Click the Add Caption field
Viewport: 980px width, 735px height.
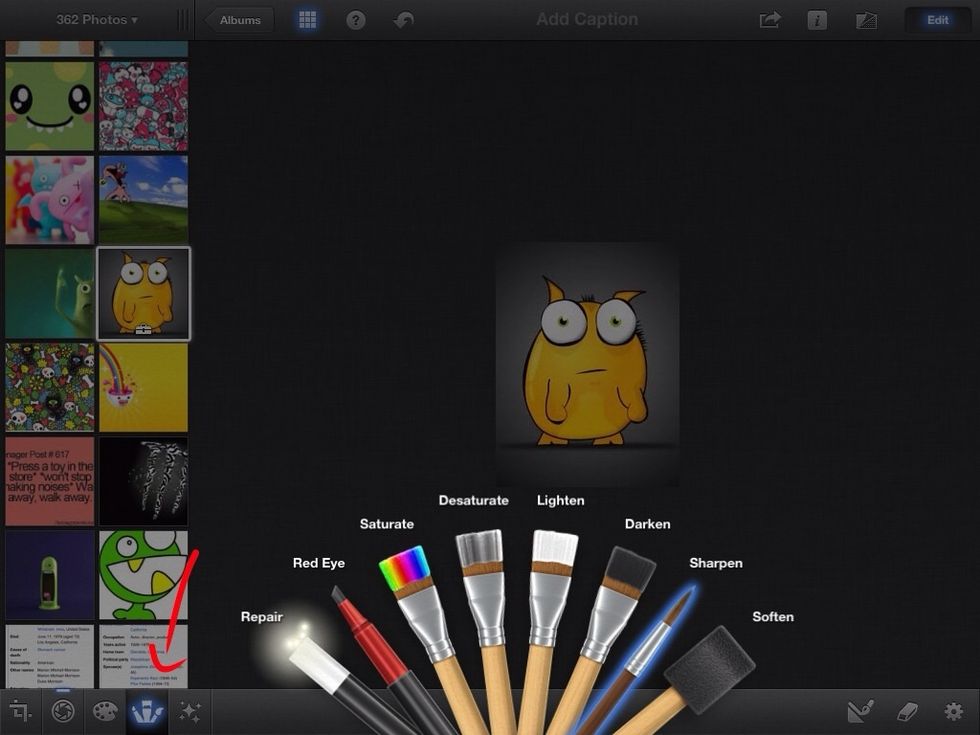[x=587, y=19]
